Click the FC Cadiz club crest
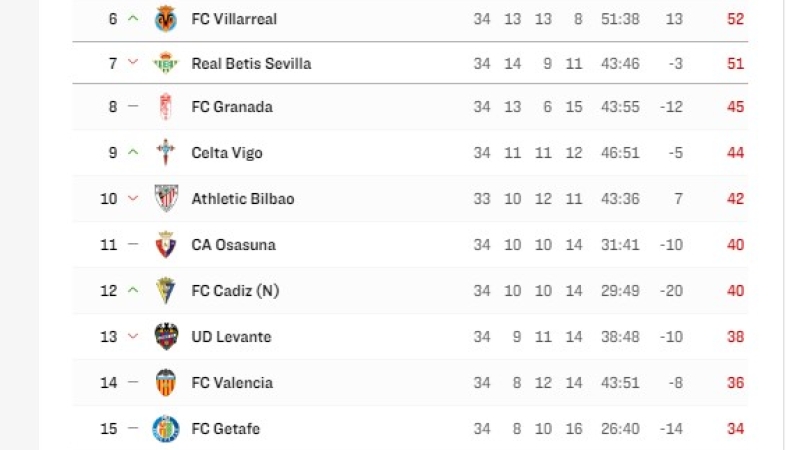Screen dimensions: 790x450 [x=166, y=291]
